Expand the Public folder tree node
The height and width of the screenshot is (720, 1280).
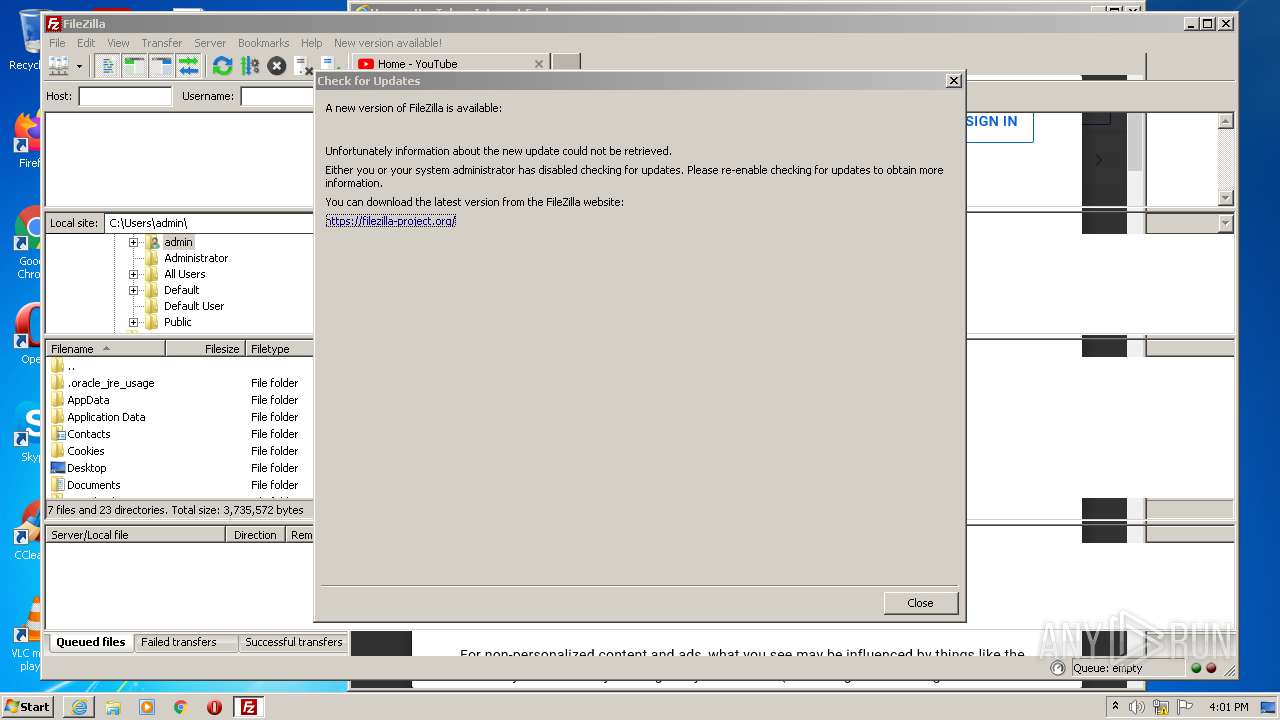point(133,322)
